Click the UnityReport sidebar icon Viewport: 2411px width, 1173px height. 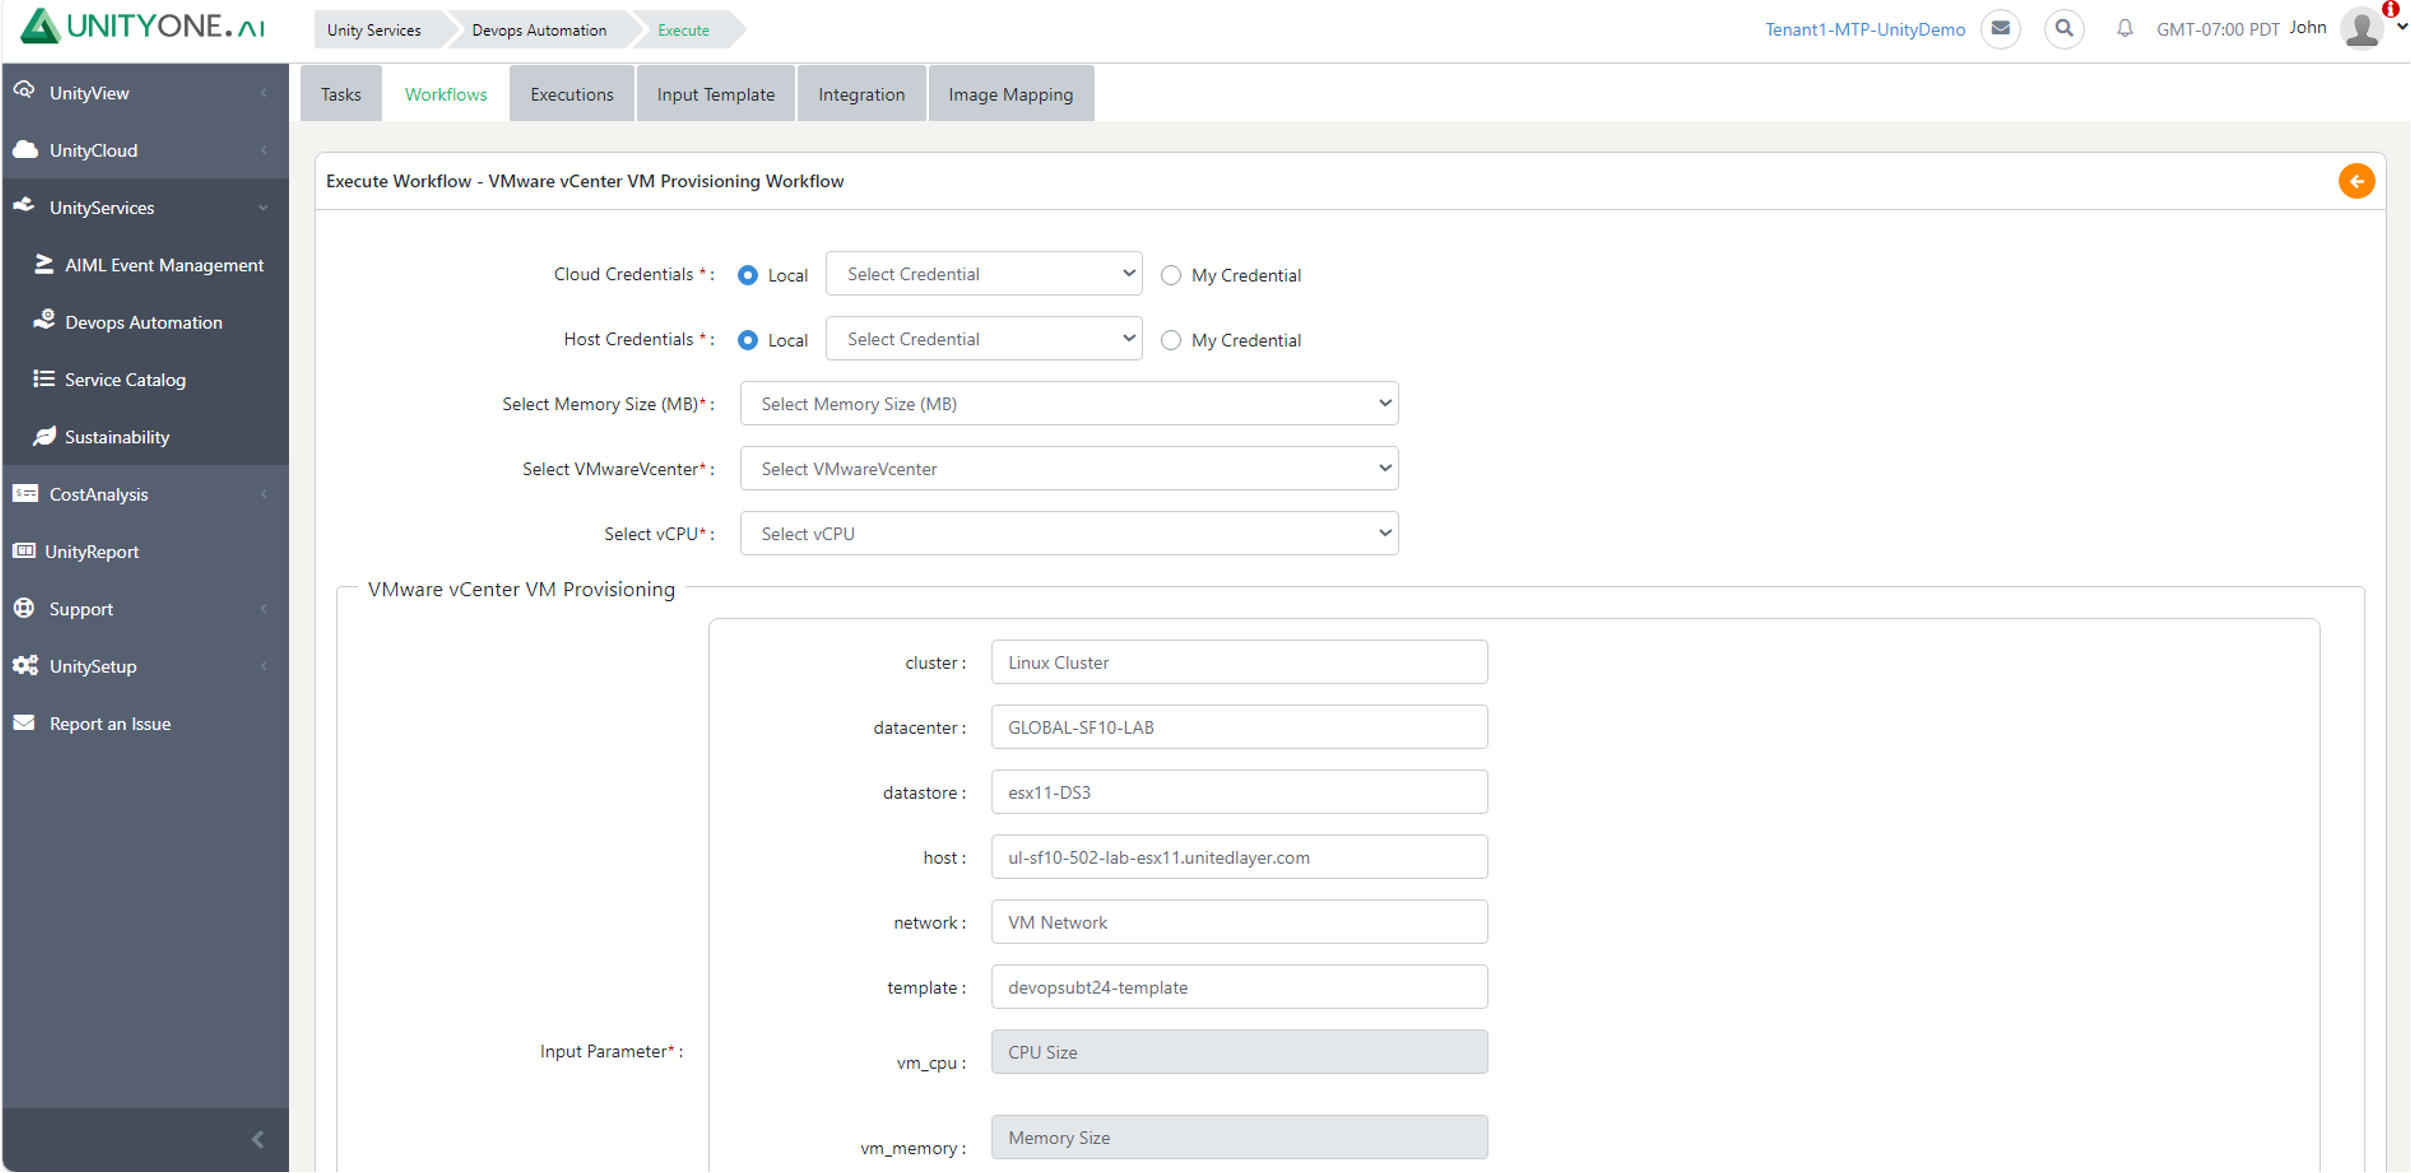click(24, 551)
